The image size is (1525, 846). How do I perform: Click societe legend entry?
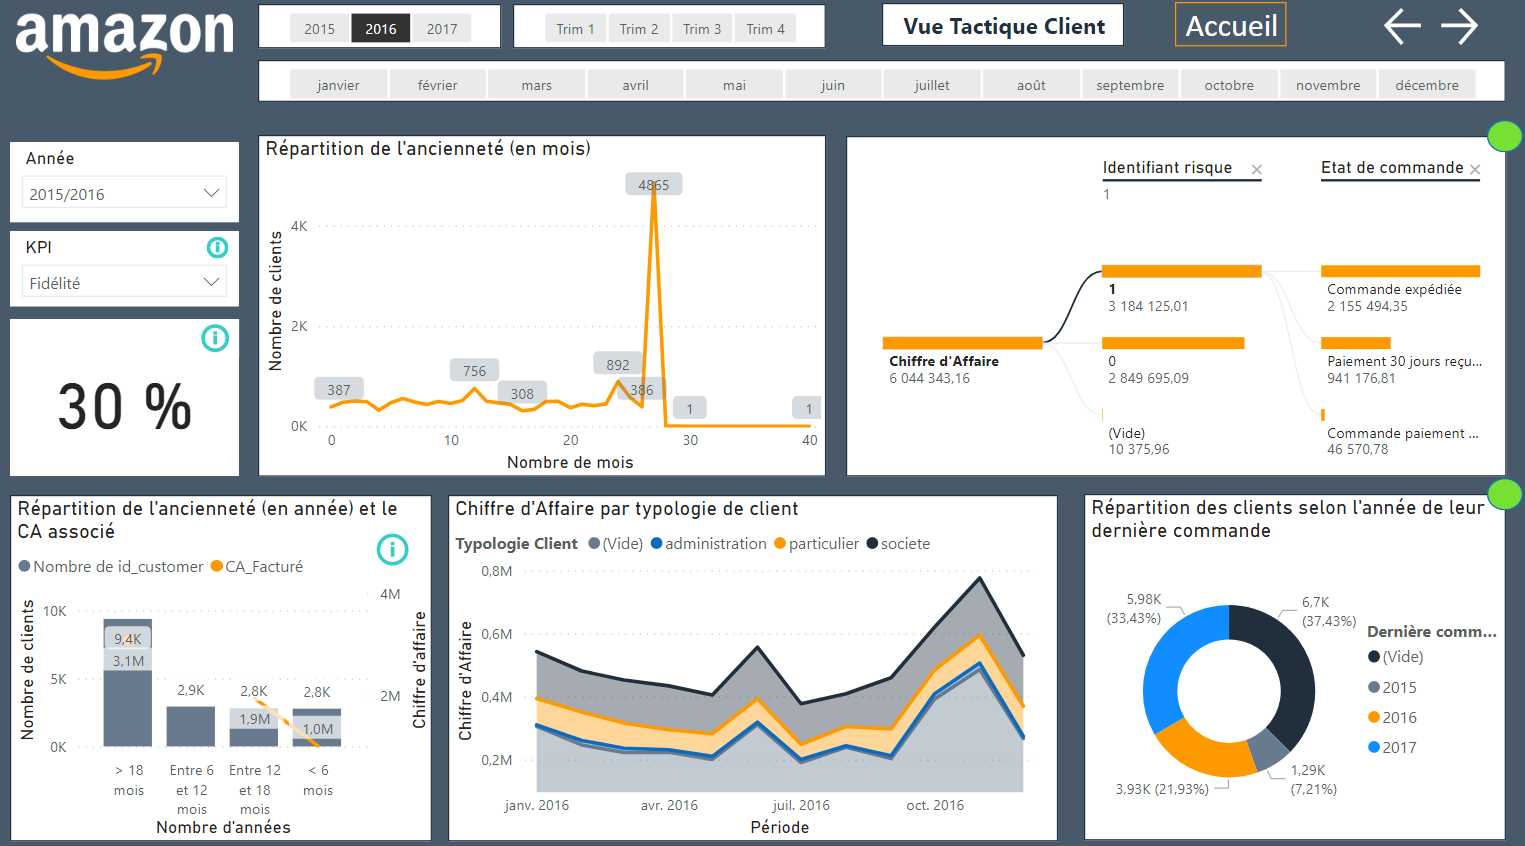pos(898,543)
